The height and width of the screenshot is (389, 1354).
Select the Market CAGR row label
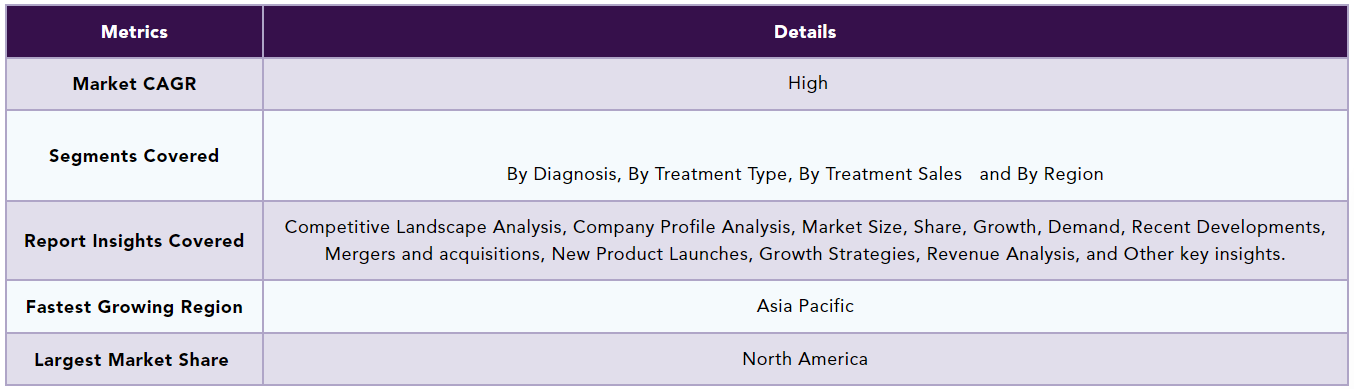tap(134, 84)
